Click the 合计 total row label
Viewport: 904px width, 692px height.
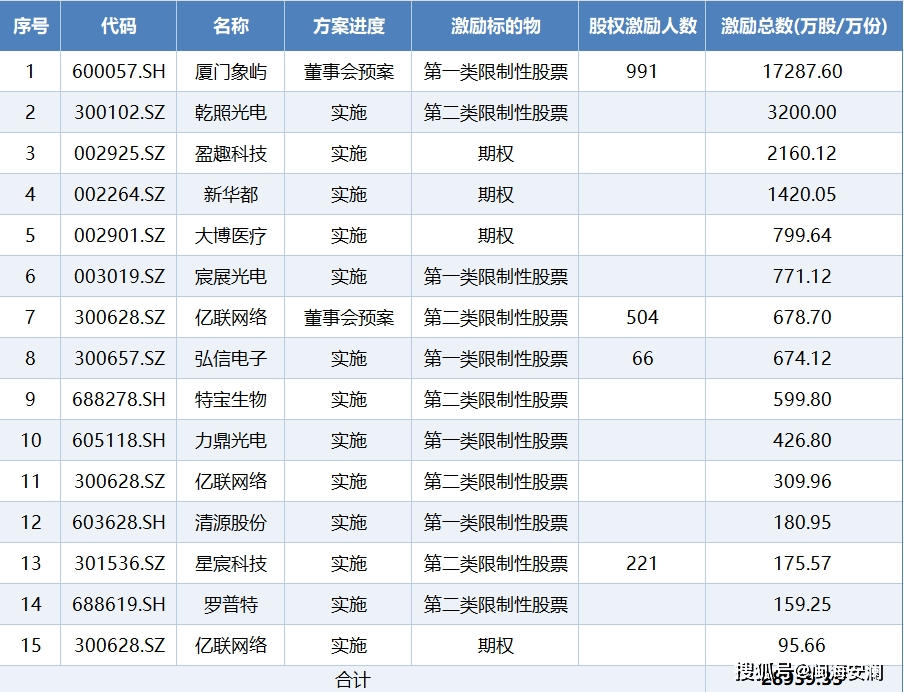pos(352,680)
